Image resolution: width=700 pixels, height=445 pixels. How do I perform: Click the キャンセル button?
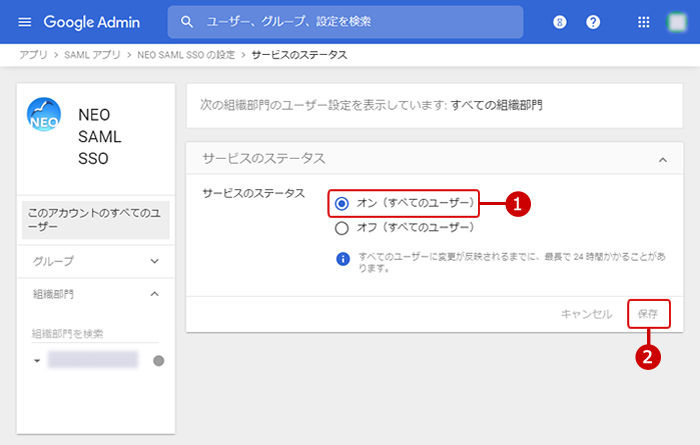click(586, 314)
